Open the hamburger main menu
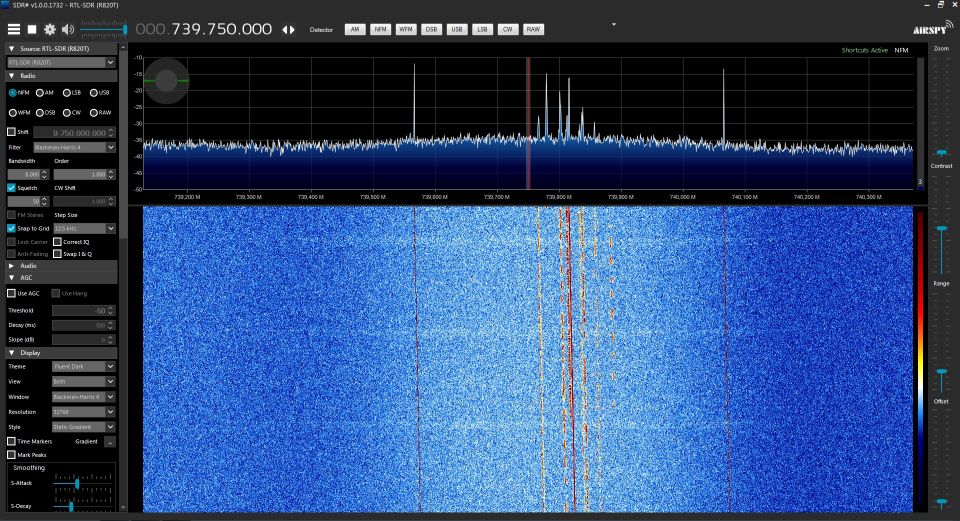Image resolution: width=960 pixels, height=521 pixels. click(14, 29)
